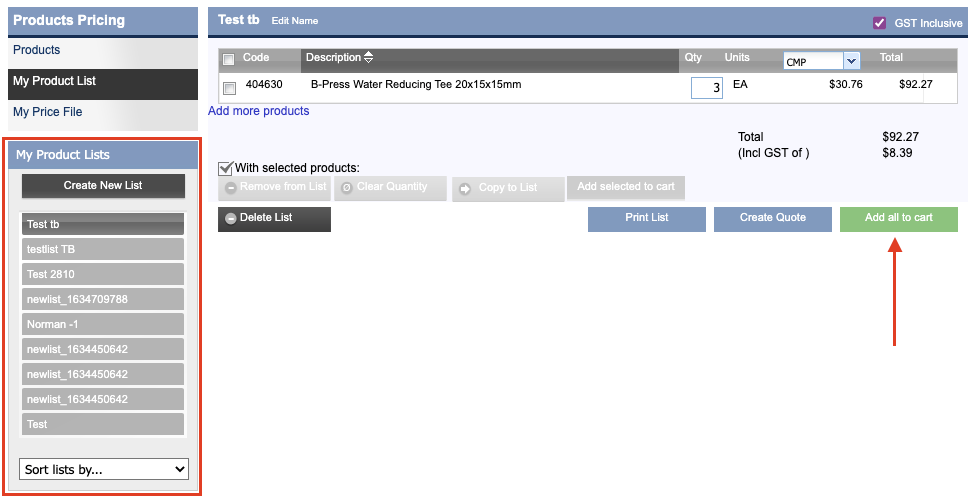Toggle the With selected products checkbox

tap(226, 168)
